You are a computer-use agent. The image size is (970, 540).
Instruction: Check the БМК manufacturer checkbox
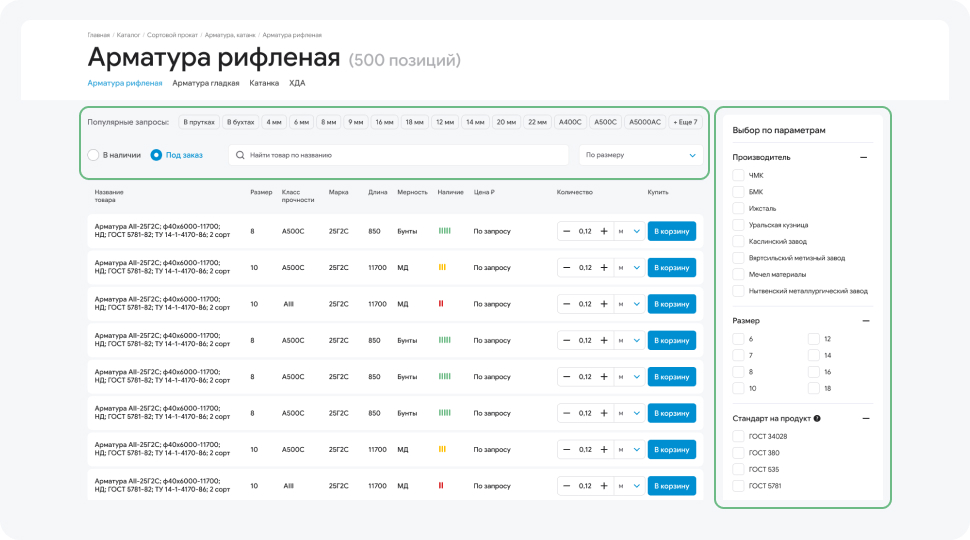tap(738, 192)
